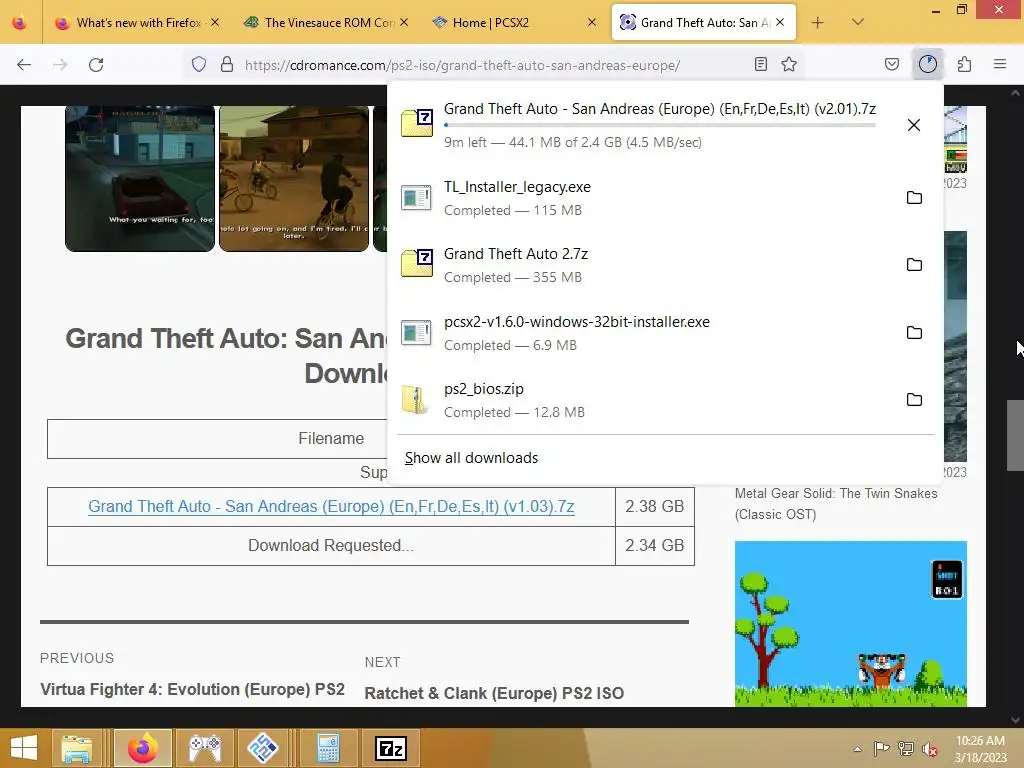The image size is (1024, 768).
Task: Open a new tab with plus button
Action: pos(817,23)
